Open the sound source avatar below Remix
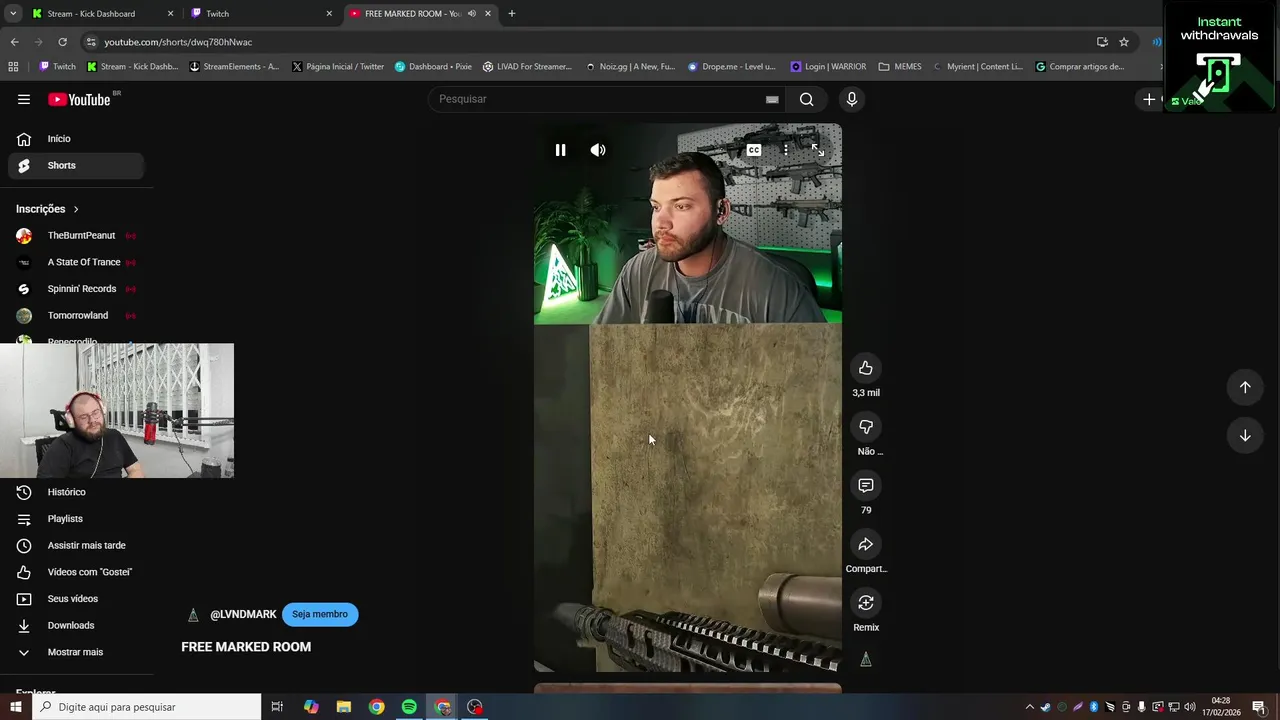Screen dimensions: 1280x720 click(866, 659)
